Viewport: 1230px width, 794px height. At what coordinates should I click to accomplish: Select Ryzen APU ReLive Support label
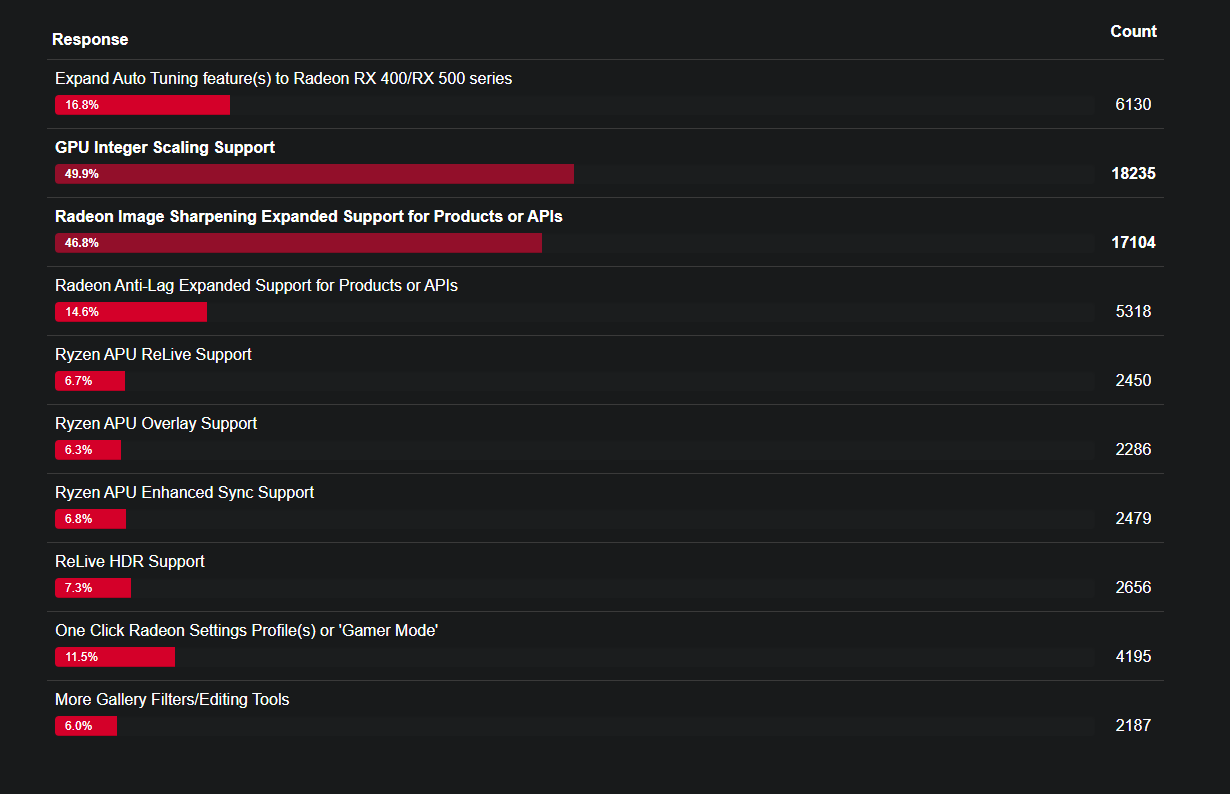coord(153,354)
